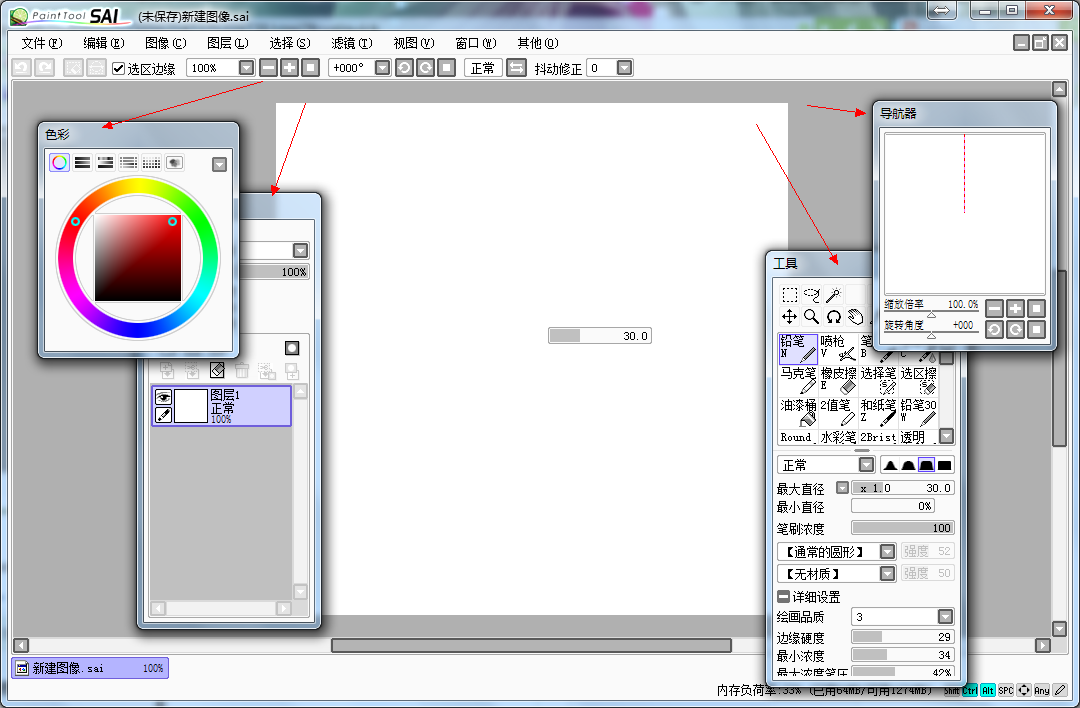Open the 文件(F) menu
1080x708 pixels.
point(41,43)
